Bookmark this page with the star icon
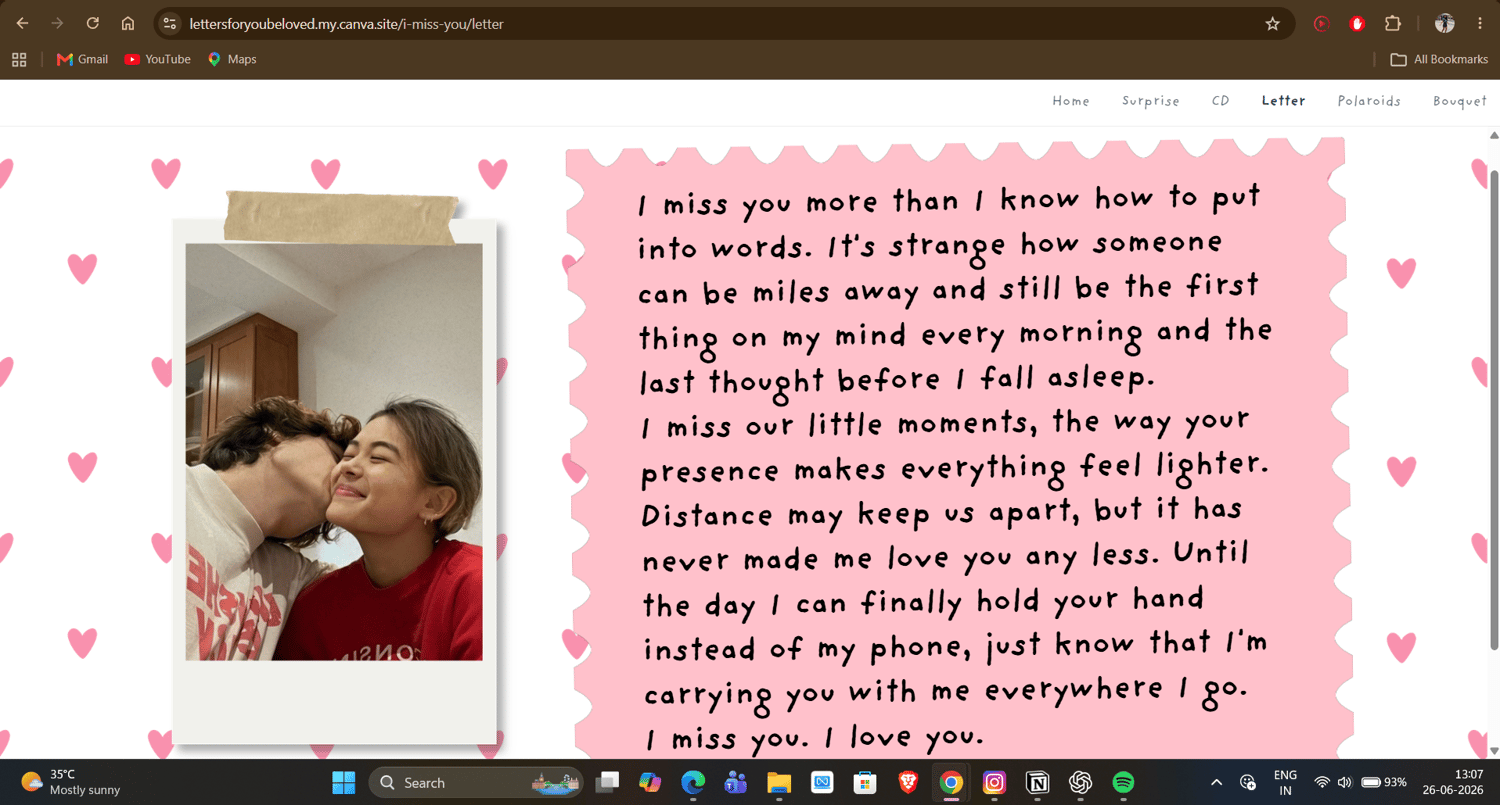The image size is (1500, 805). tap(1272, 23)
